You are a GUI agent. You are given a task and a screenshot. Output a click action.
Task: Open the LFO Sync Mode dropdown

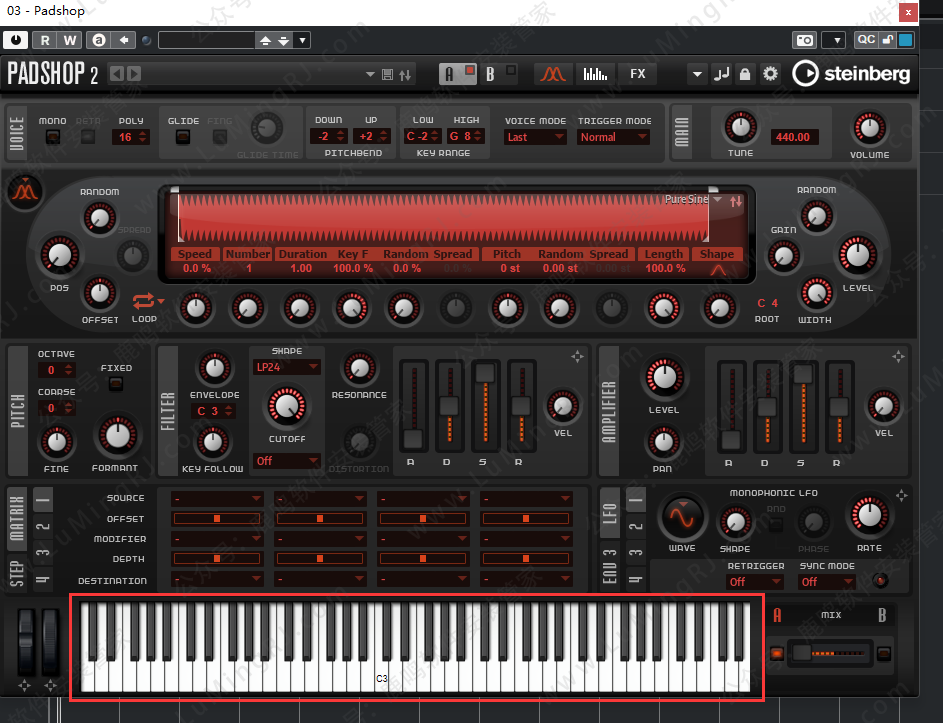tap(827, 582)
